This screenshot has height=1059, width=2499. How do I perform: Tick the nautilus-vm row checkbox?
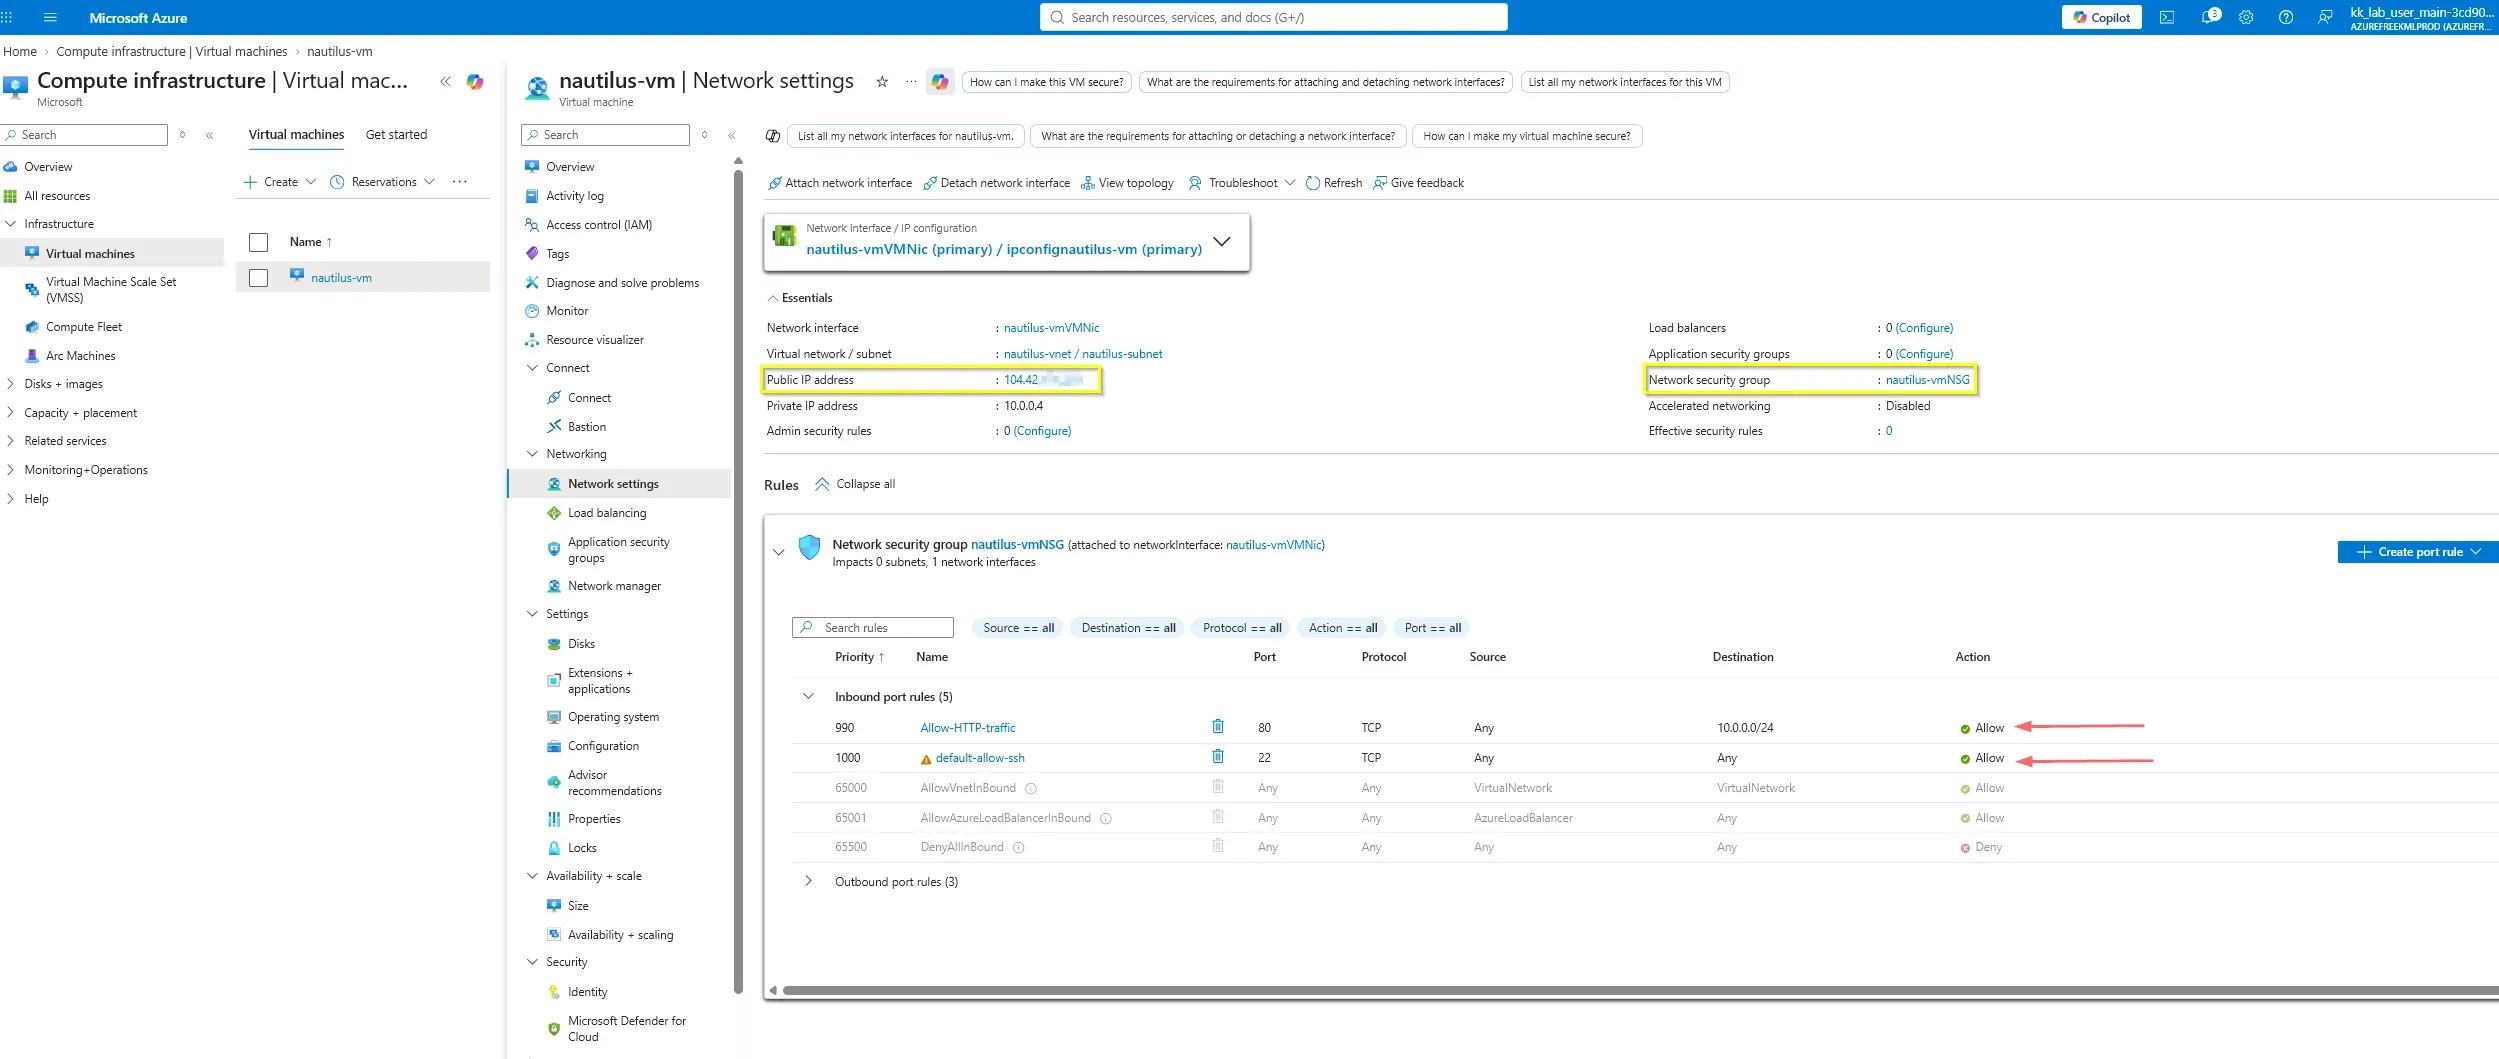pos(259,278)
